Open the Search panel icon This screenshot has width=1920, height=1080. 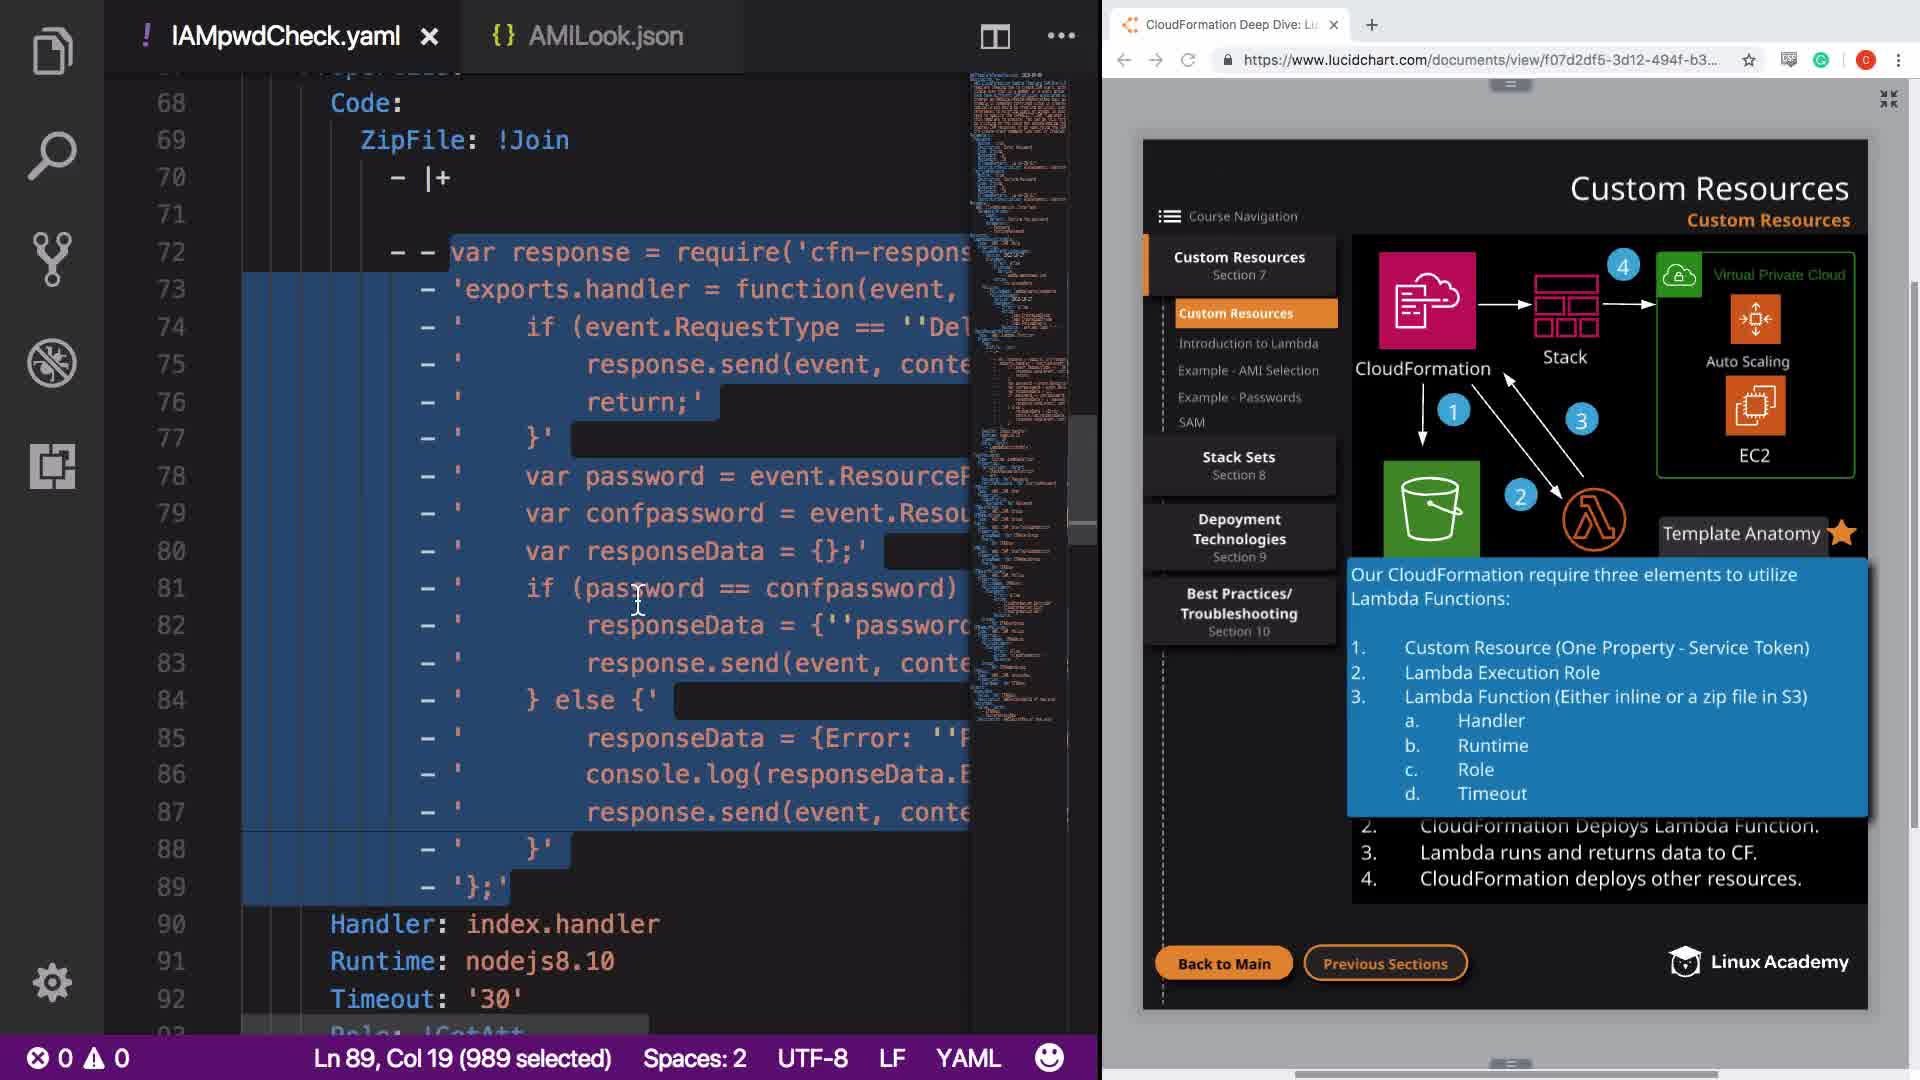click(x=52, y=156)
